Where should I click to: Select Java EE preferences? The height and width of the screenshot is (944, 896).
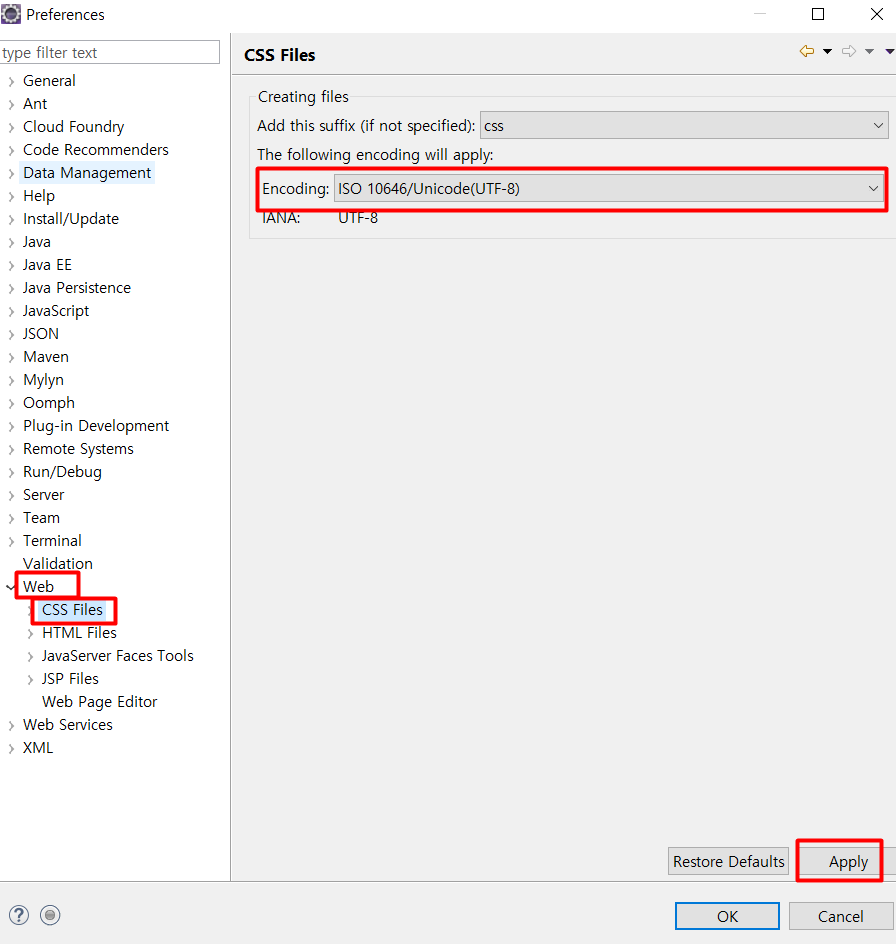tap(47, 265)
